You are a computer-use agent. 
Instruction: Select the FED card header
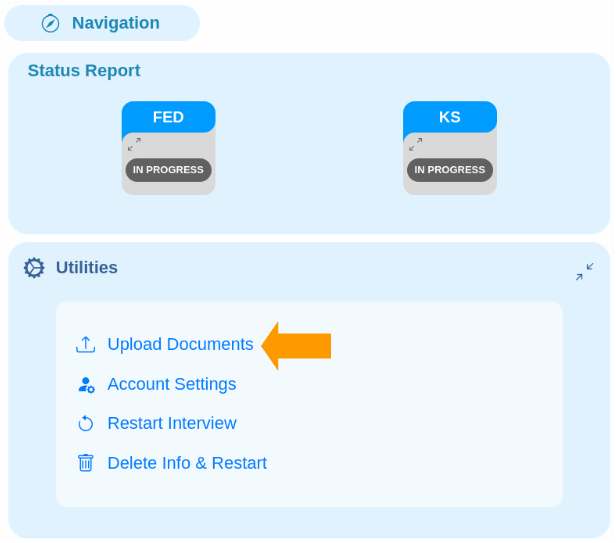pyautogui.click(x=169, y=117)
